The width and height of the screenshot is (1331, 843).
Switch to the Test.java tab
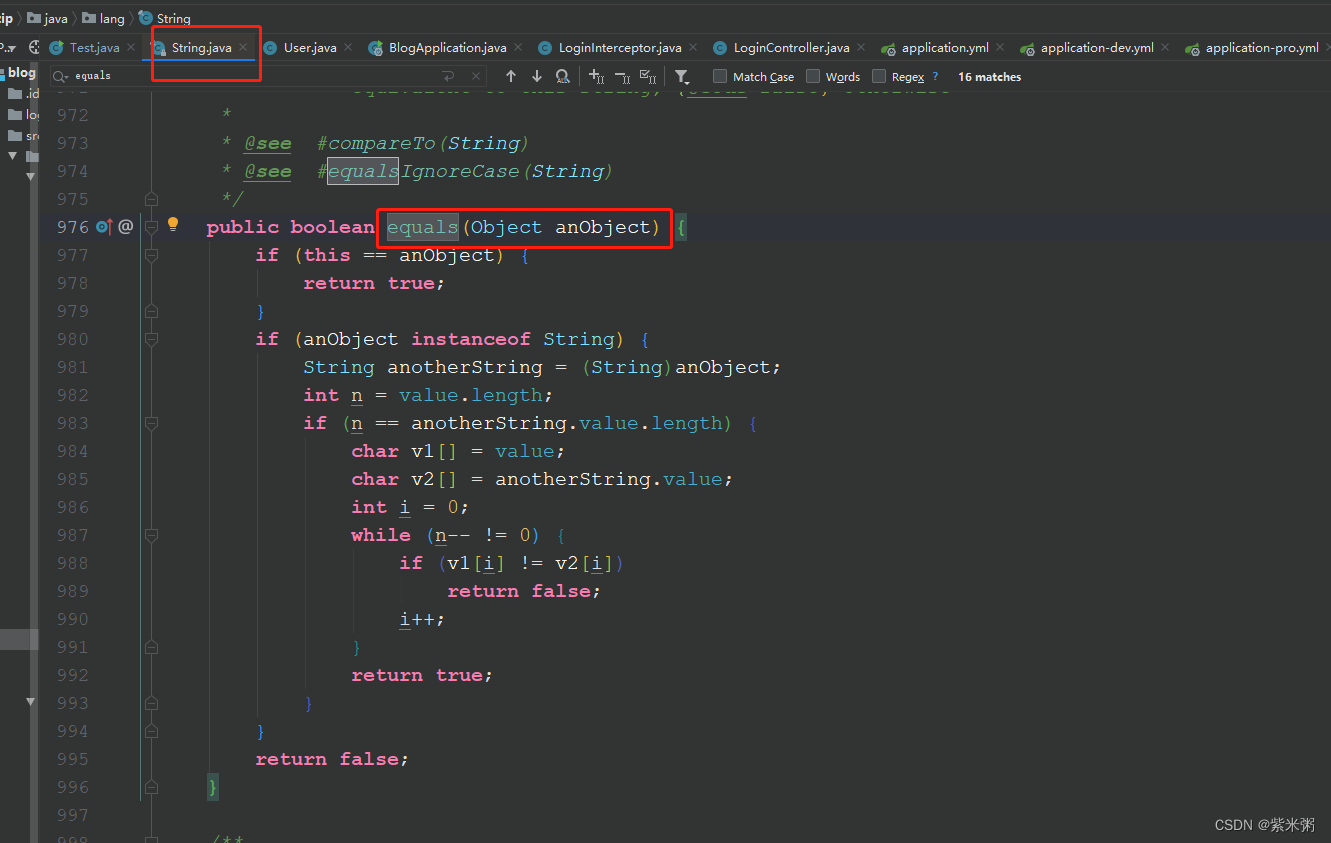(x=94, y=47)
